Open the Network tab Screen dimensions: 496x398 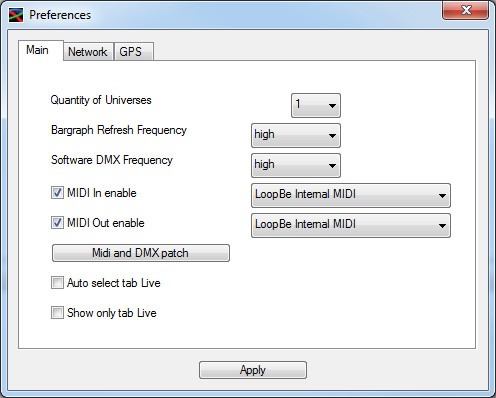88,52
